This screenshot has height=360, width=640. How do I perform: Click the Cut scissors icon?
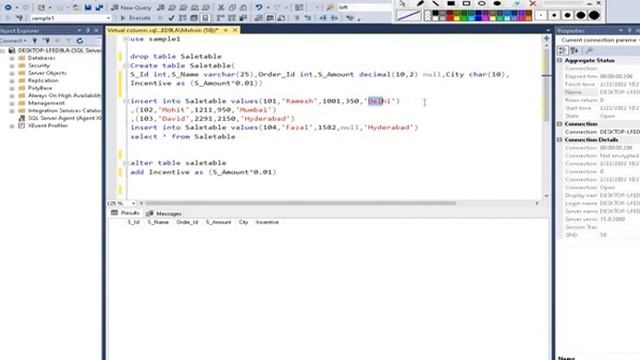(x=221, y=7)
